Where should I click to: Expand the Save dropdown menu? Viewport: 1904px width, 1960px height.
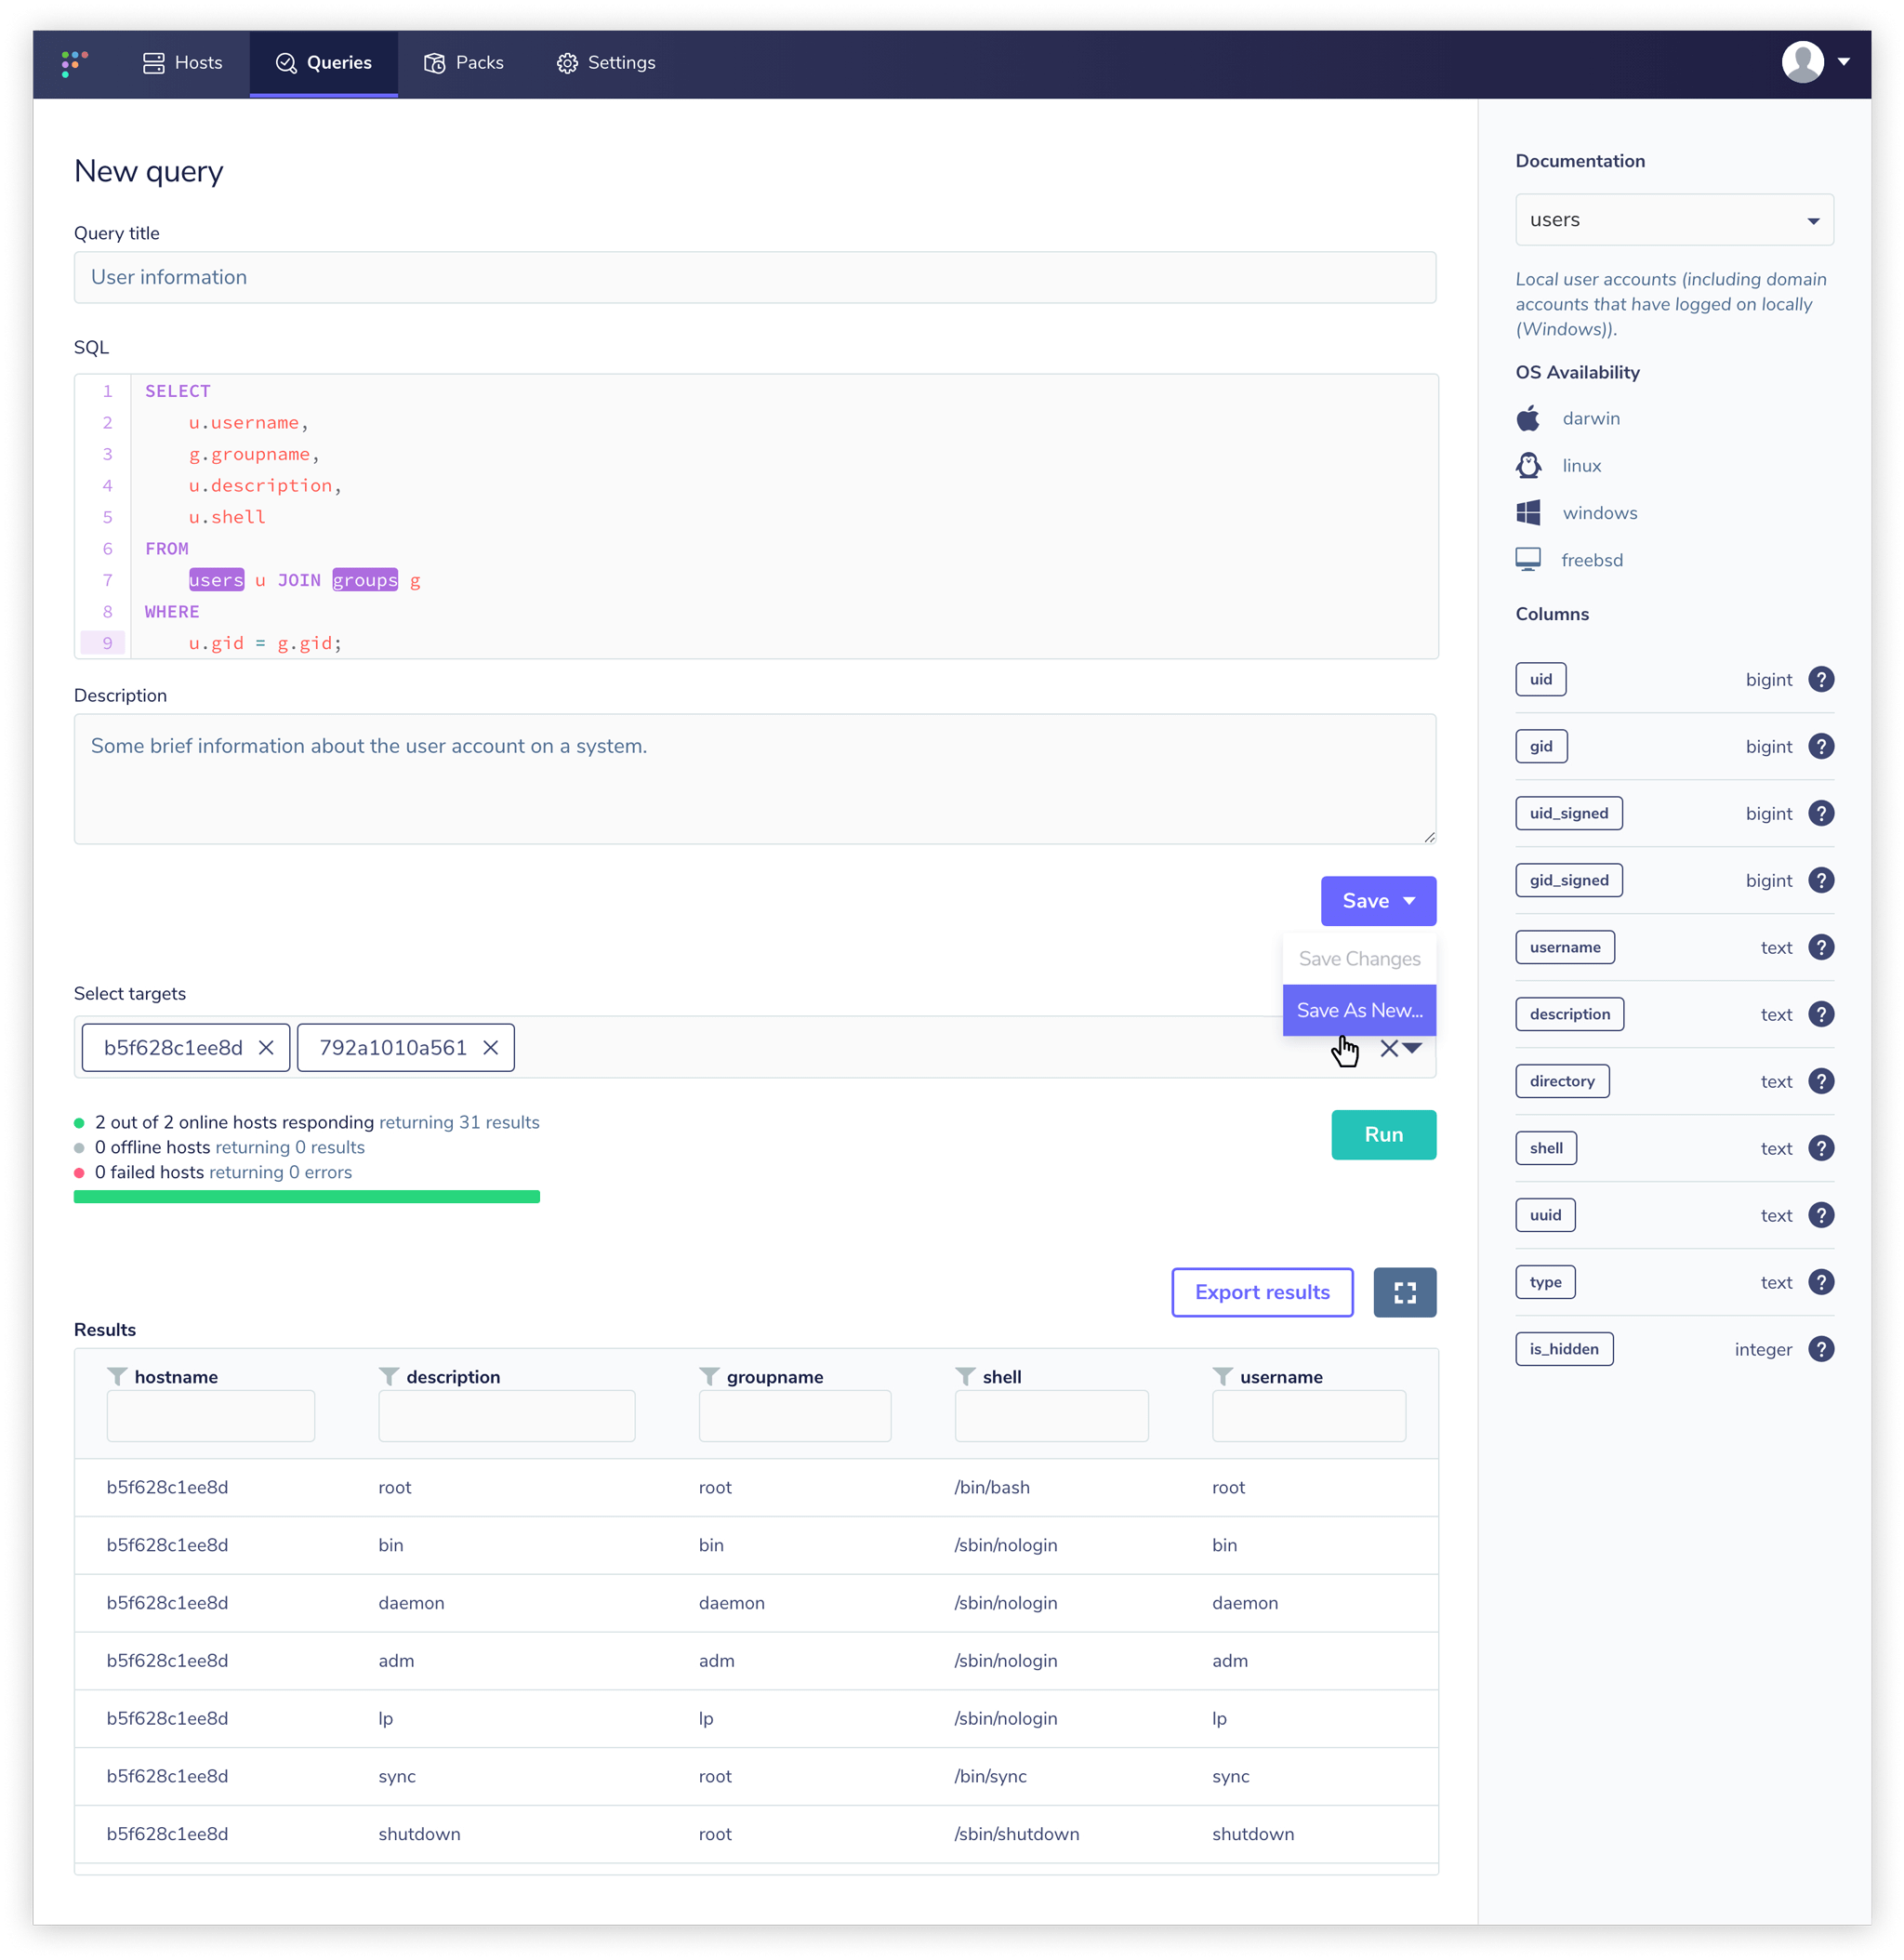coord(1408,901)
